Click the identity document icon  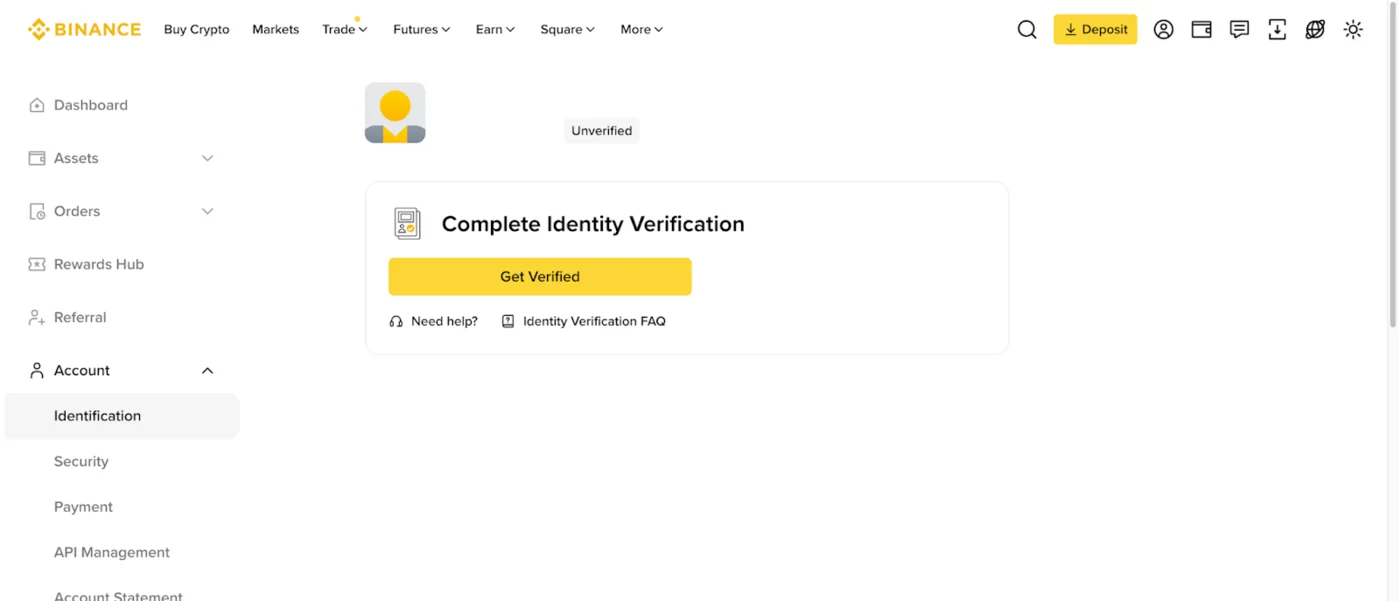(407, 224)
